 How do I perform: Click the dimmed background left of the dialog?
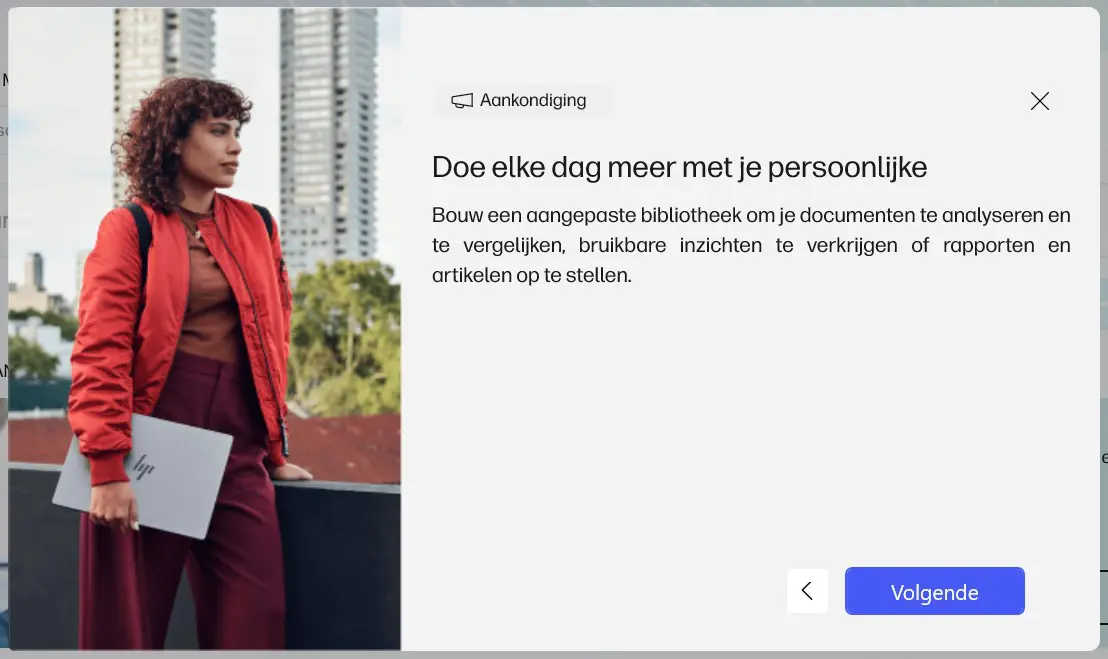click(x=4, y=283)
